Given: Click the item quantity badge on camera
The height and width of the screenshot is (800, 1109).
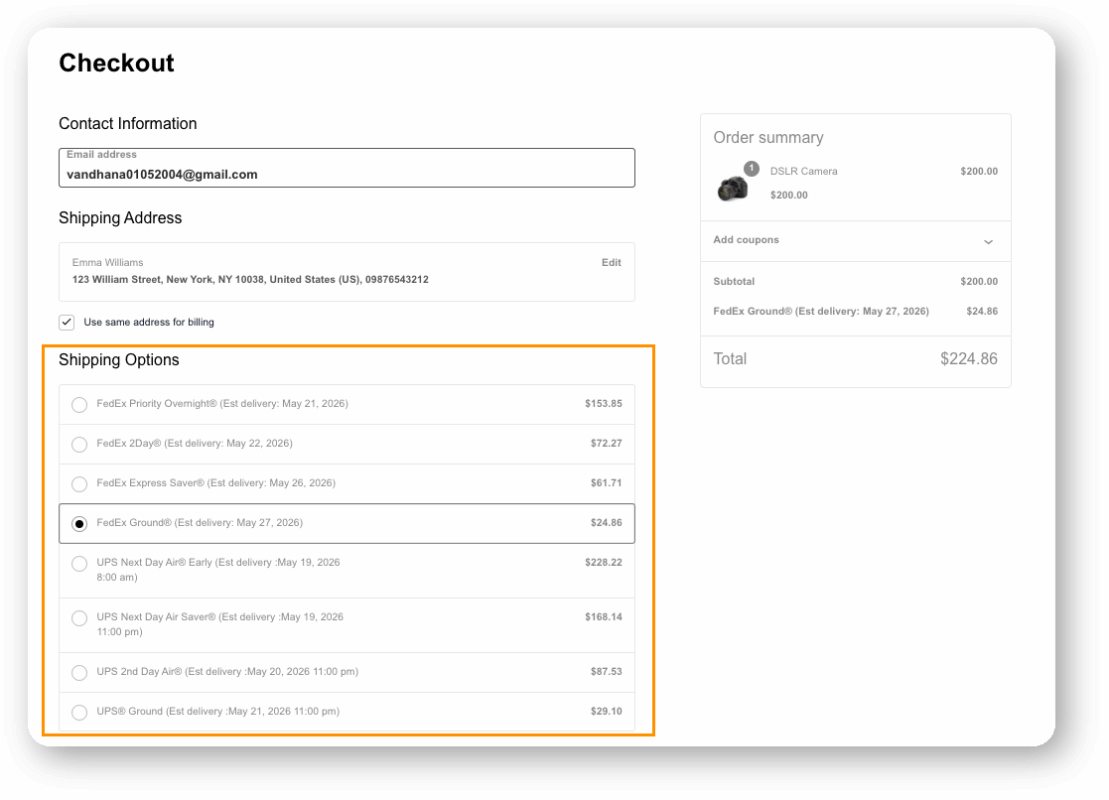Looking at the screenshot, I should 751,168.
